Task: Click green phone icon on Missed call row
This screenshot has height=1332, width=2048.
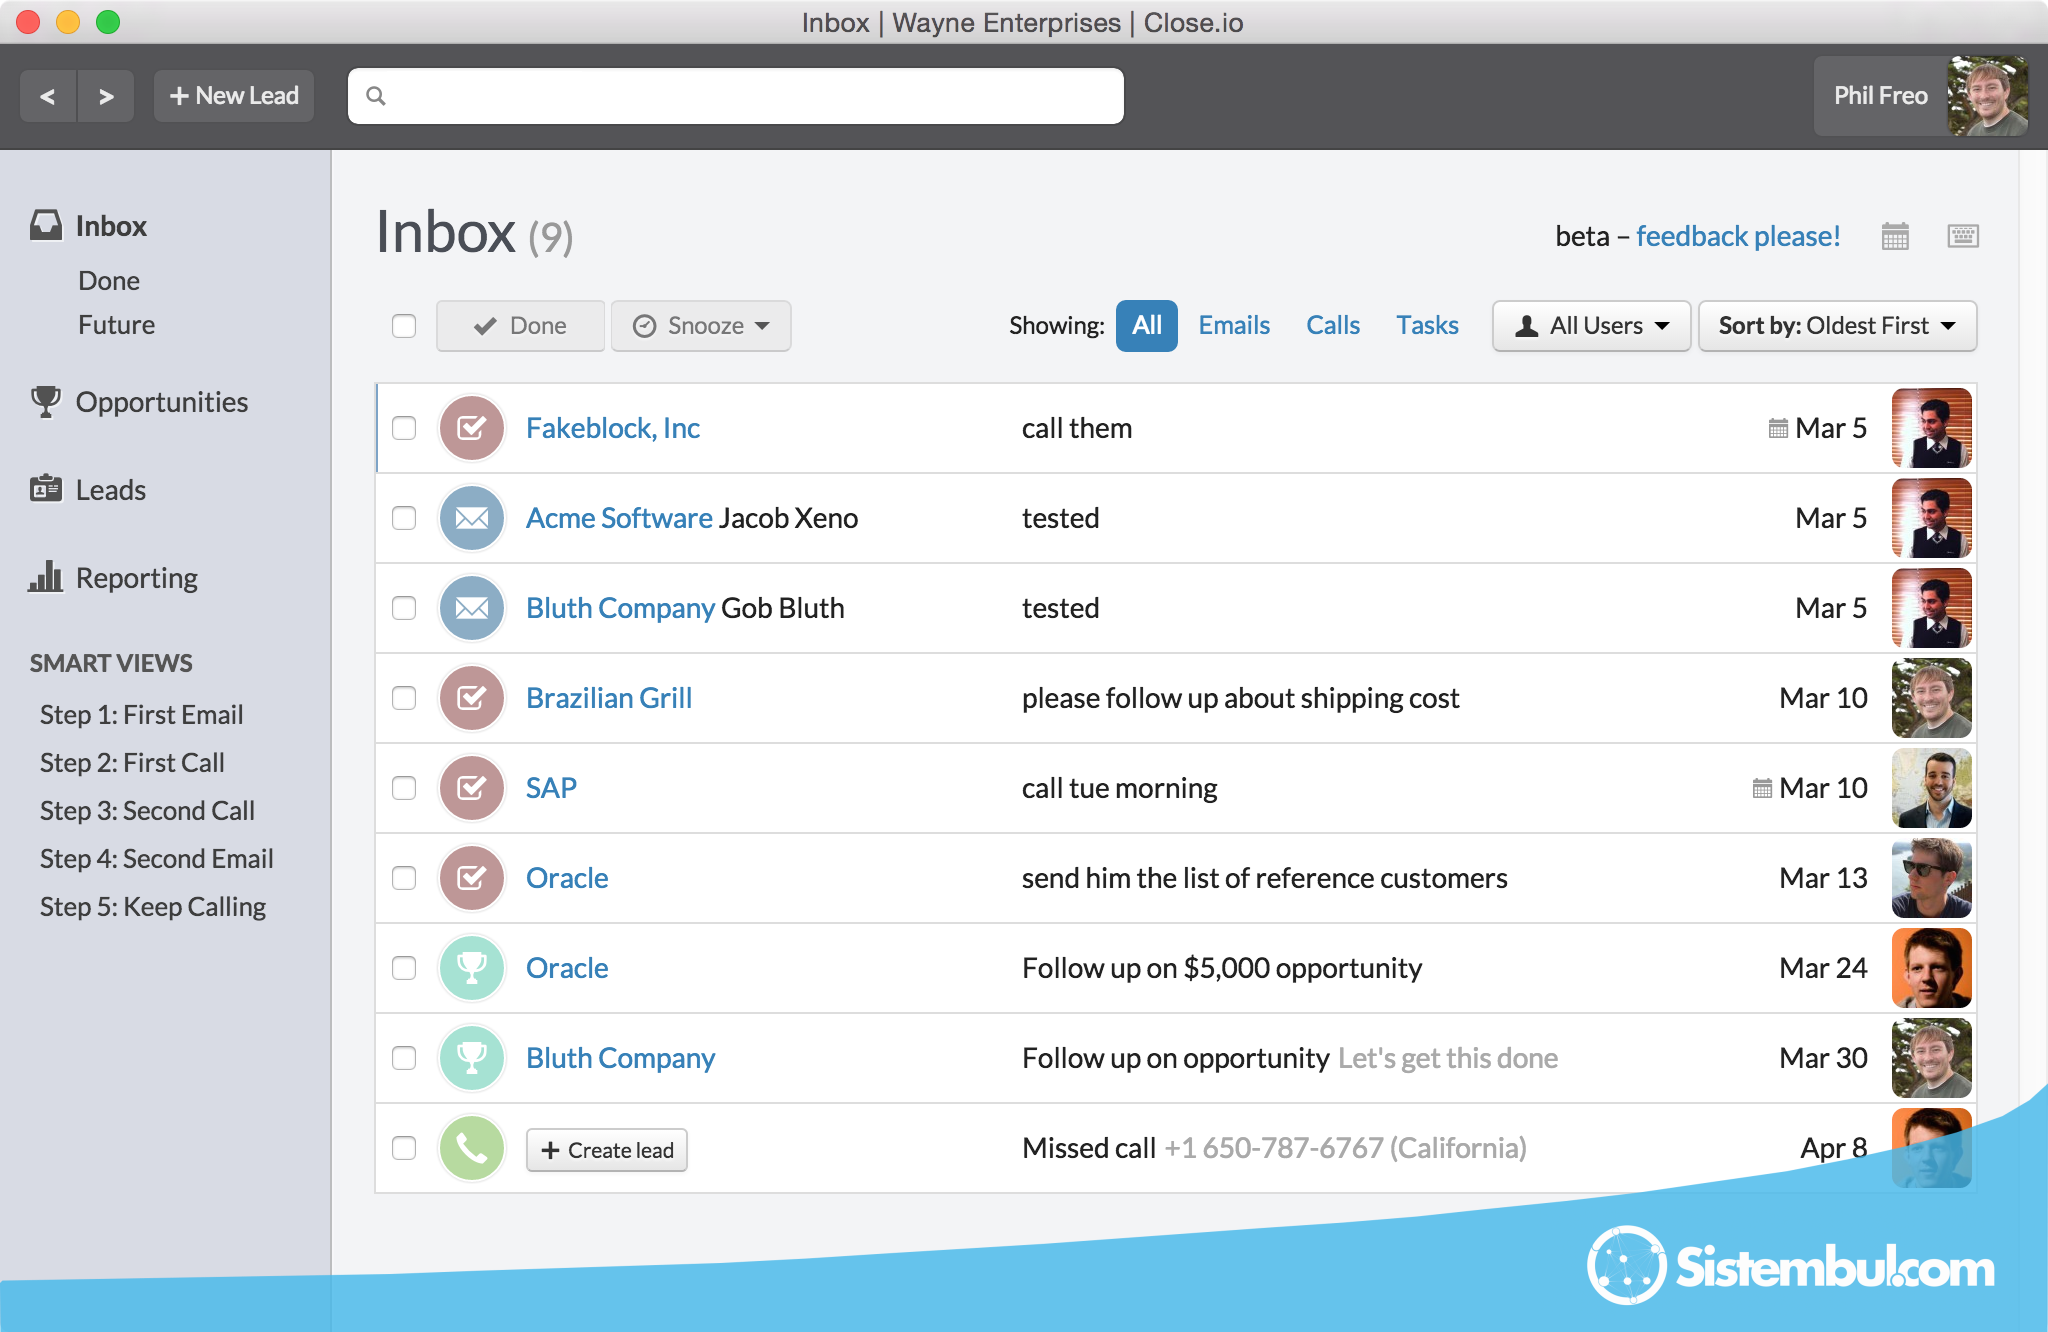Action: [x=472, y=1148]
